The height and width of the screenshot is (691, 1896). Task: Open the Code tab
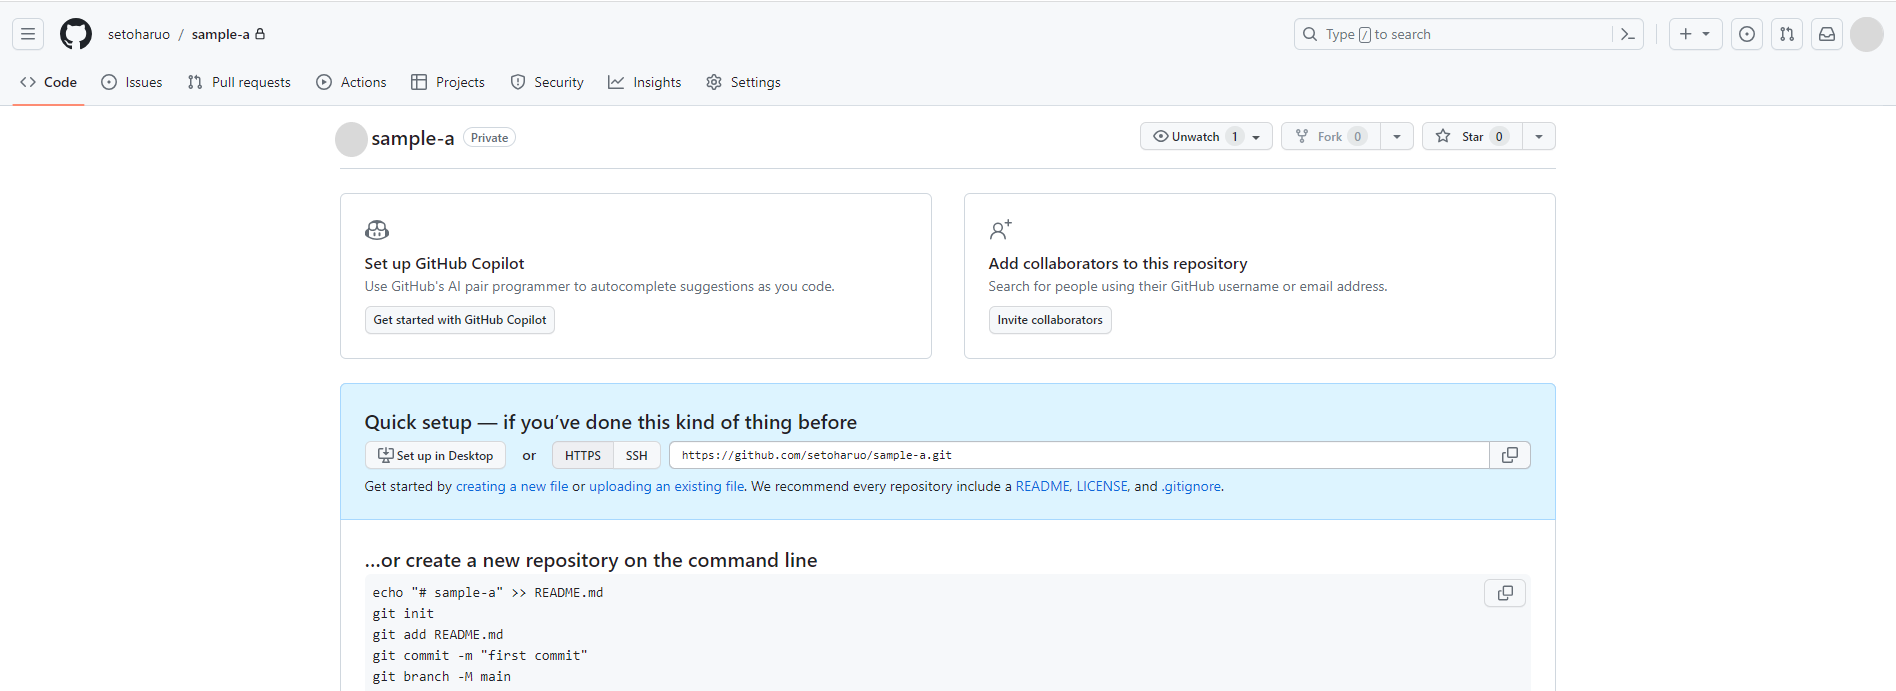point(48,82)
